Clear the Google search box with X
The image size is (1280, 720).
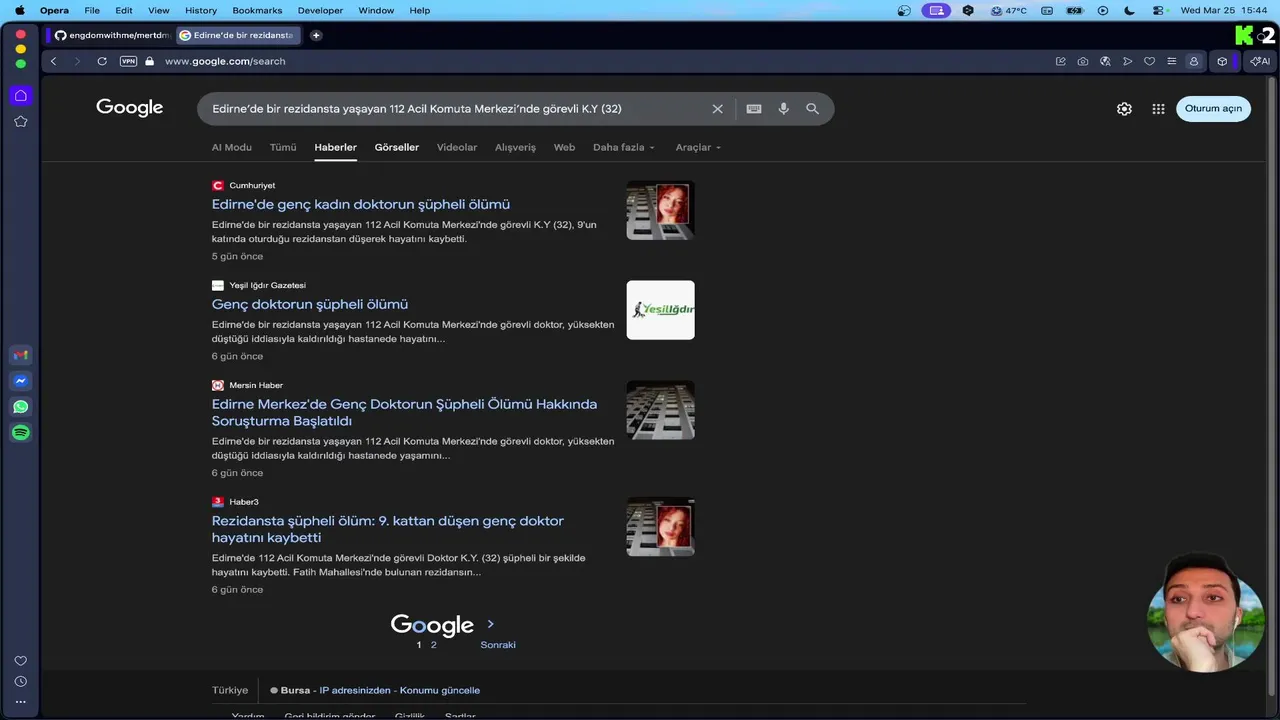tap(717, 109)
